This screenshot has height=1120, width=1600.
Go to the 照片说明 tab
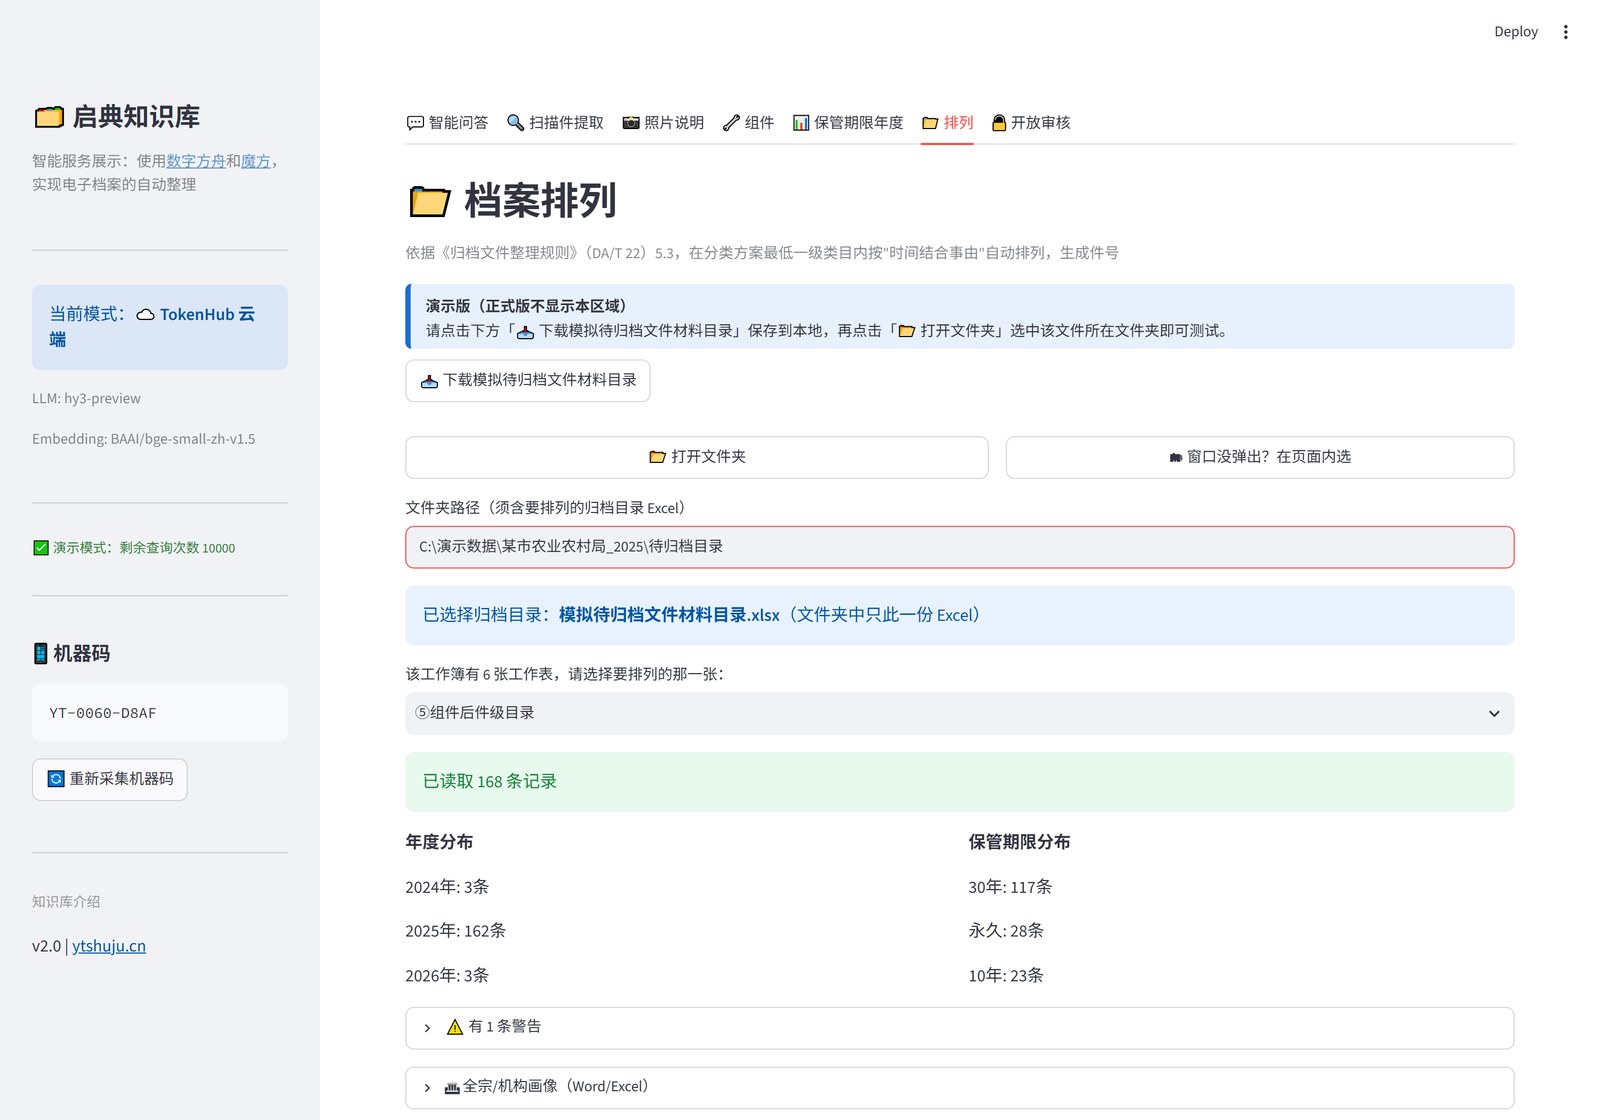coord(663,123)
